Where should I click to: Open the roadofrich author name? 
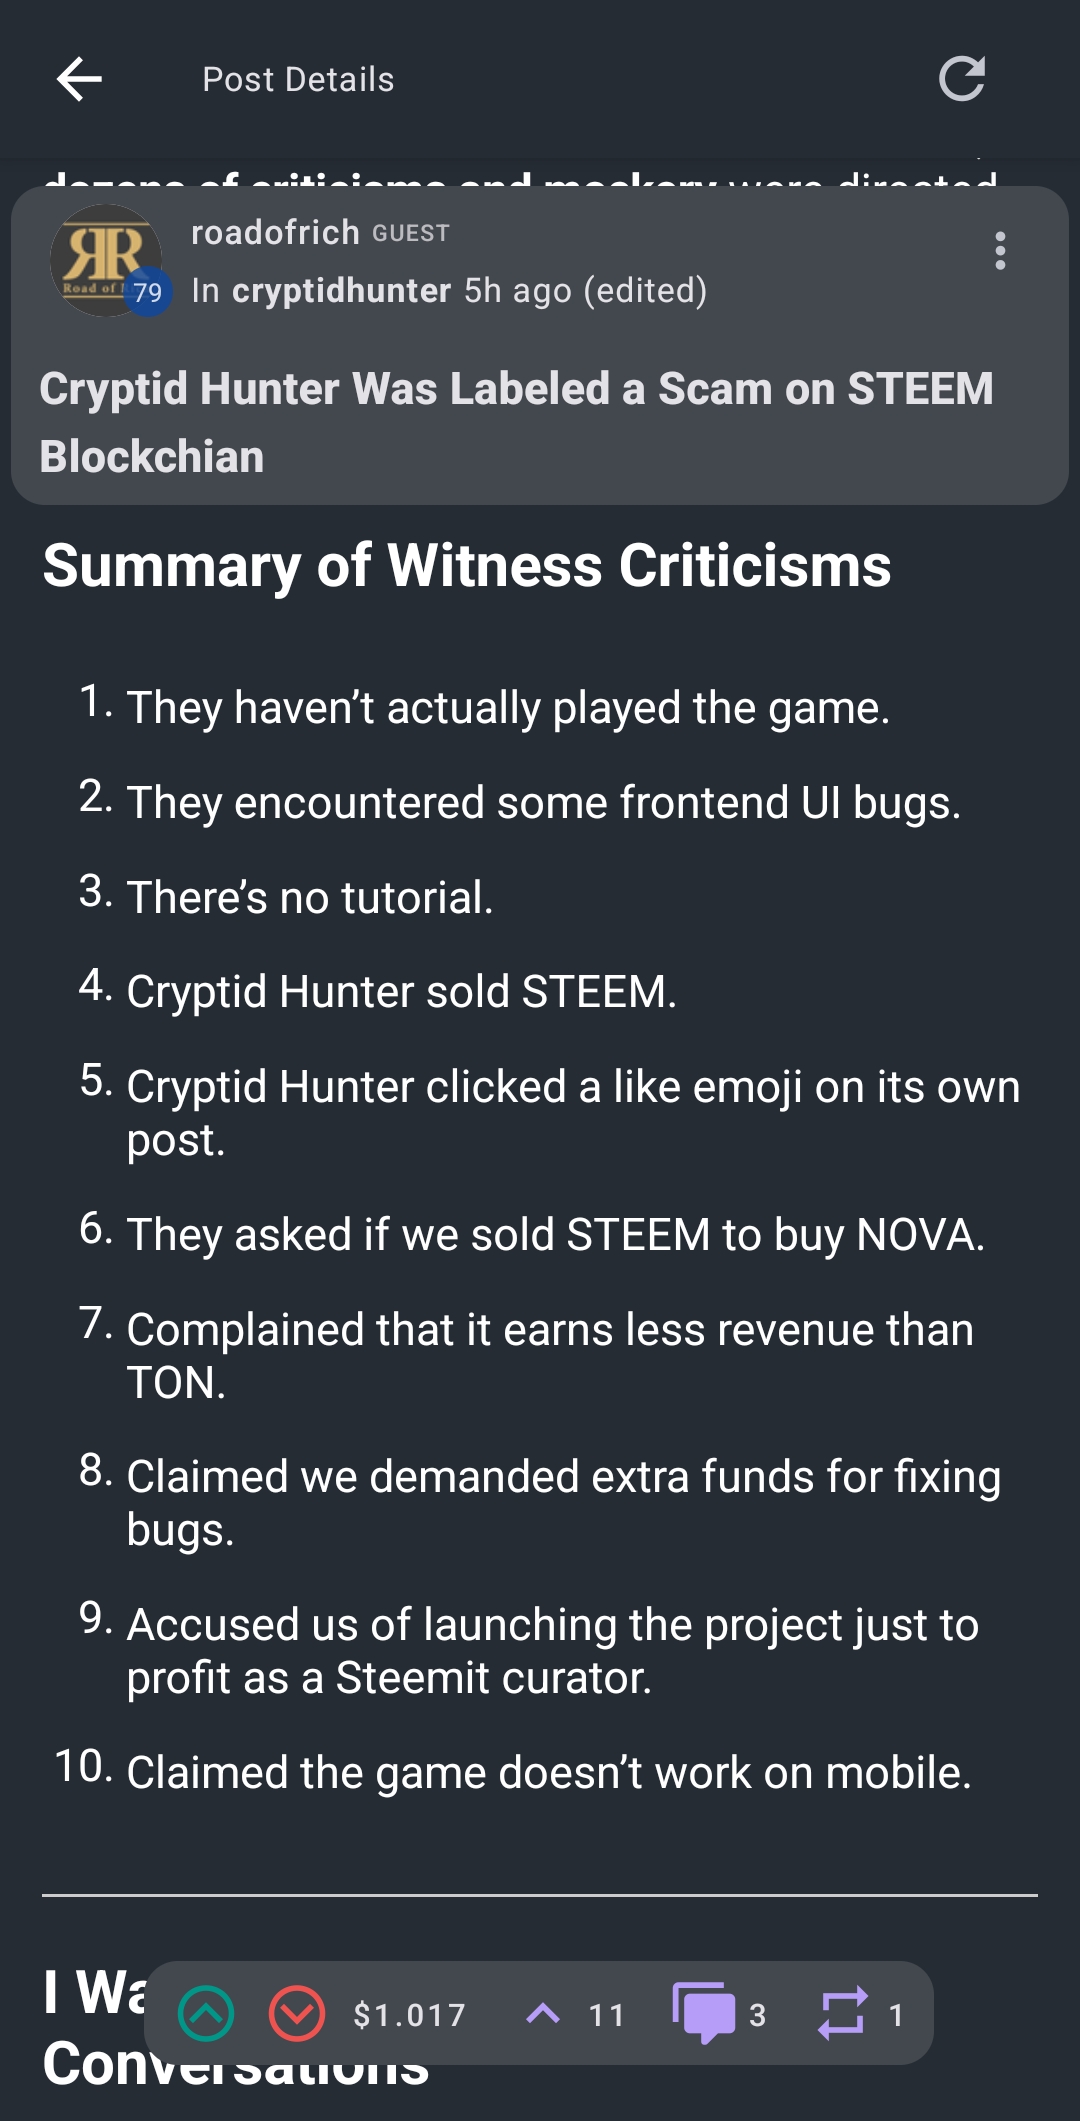[x=275, y=232]
